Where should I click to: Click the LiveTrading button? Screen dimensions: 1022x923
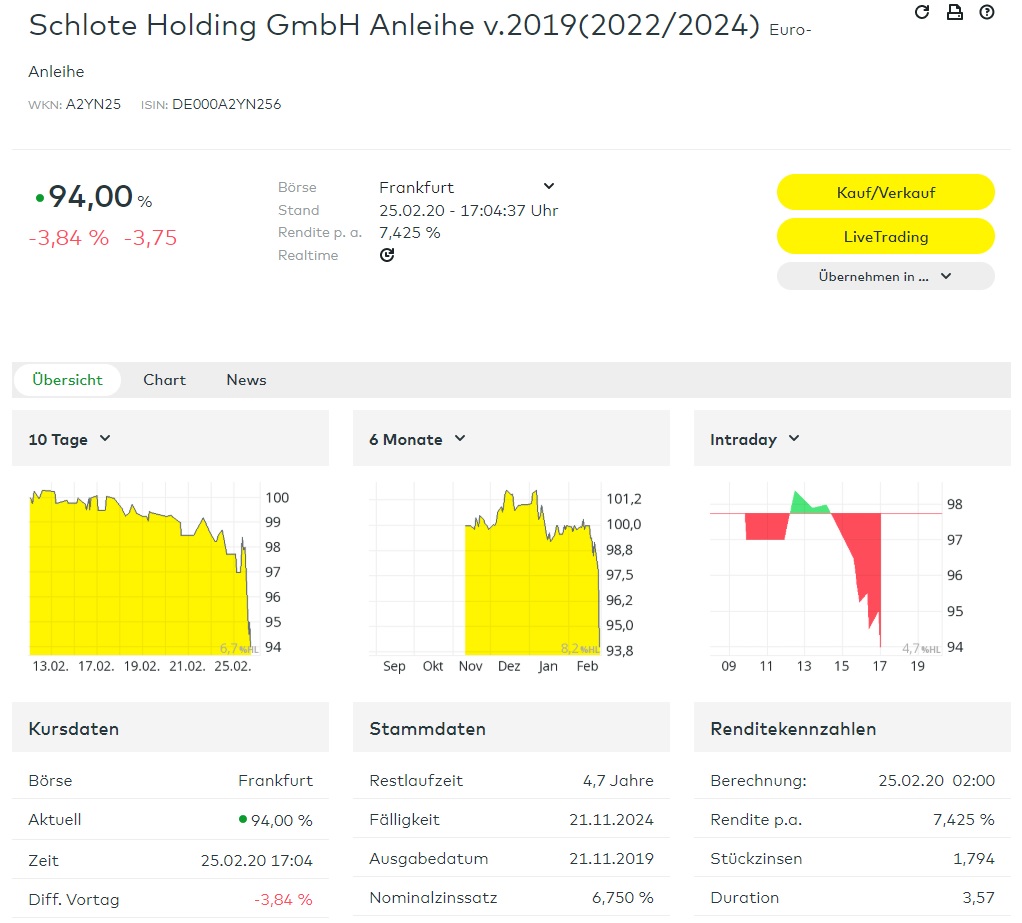coord(885,237)
